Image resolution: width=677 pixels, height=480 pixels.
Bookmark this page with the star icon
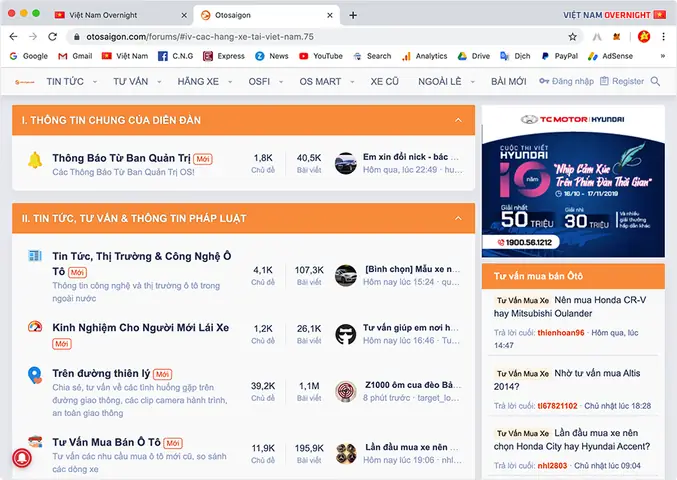click(573, 37)
